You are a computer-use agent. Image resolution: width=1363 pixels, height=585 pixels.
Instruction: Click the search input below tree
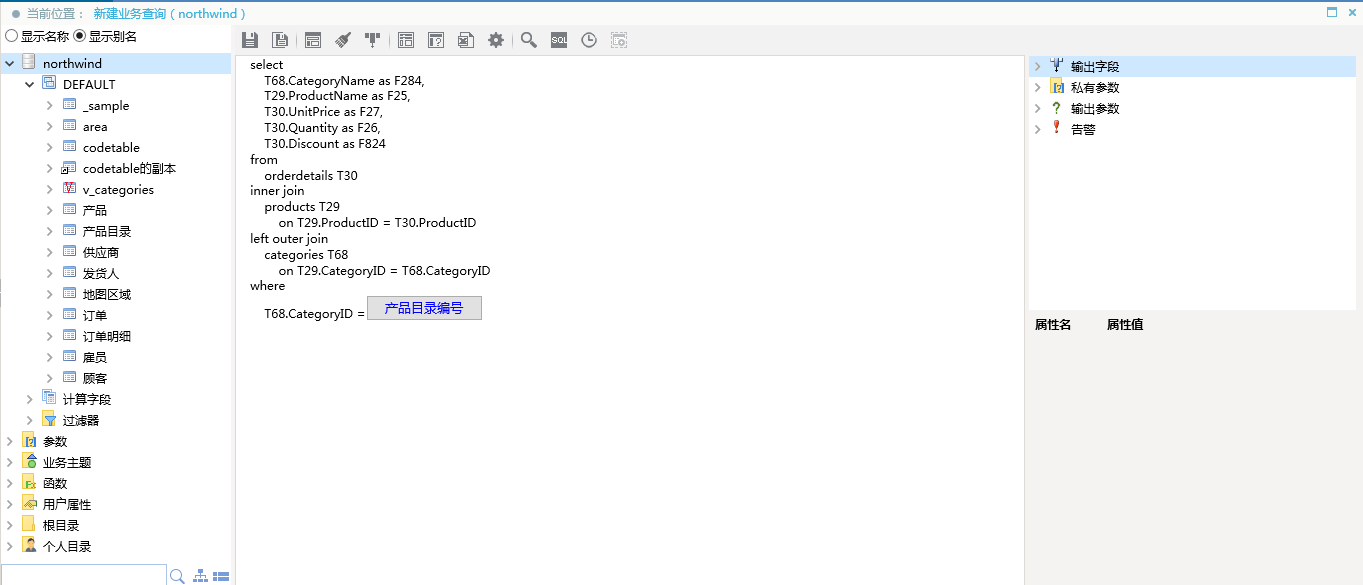click(83, 576)
